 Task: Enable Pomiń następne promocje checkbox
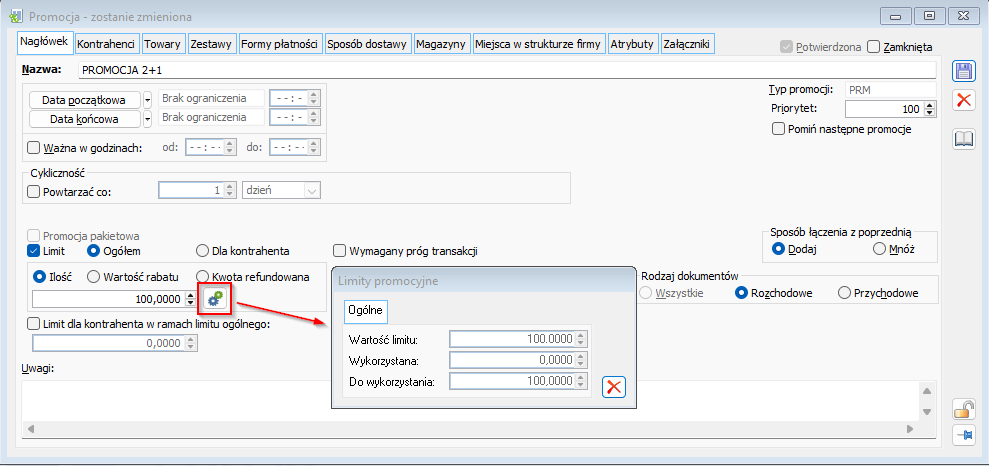pyautogui.click(x=778, y=129)
